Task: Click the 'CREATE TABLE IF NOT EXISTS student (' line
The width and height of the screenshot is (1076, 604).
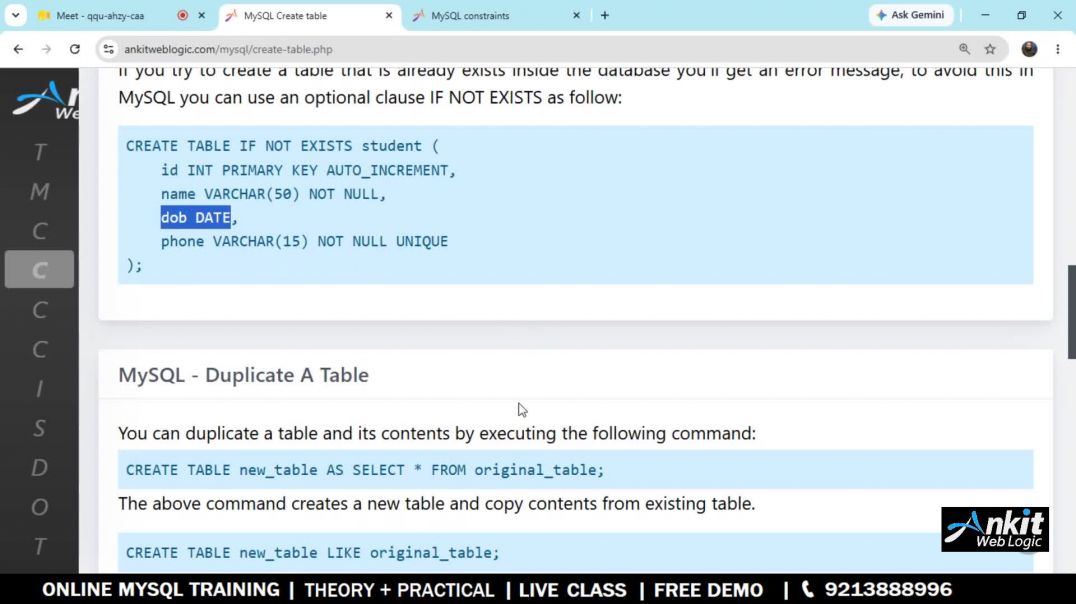Action: coord(282,146)
